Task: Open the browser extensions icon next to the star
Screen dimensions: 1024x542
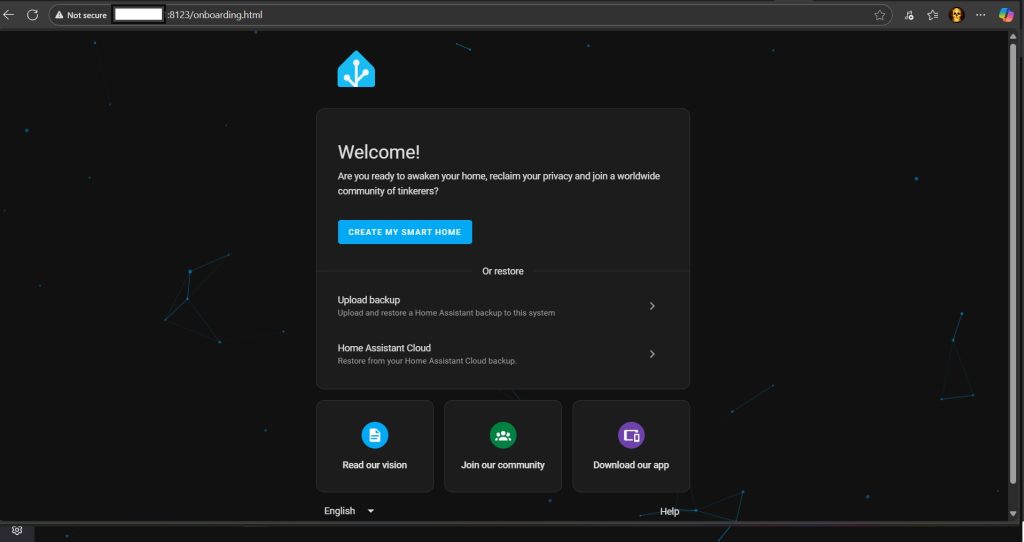Action: tap(909, 14)
